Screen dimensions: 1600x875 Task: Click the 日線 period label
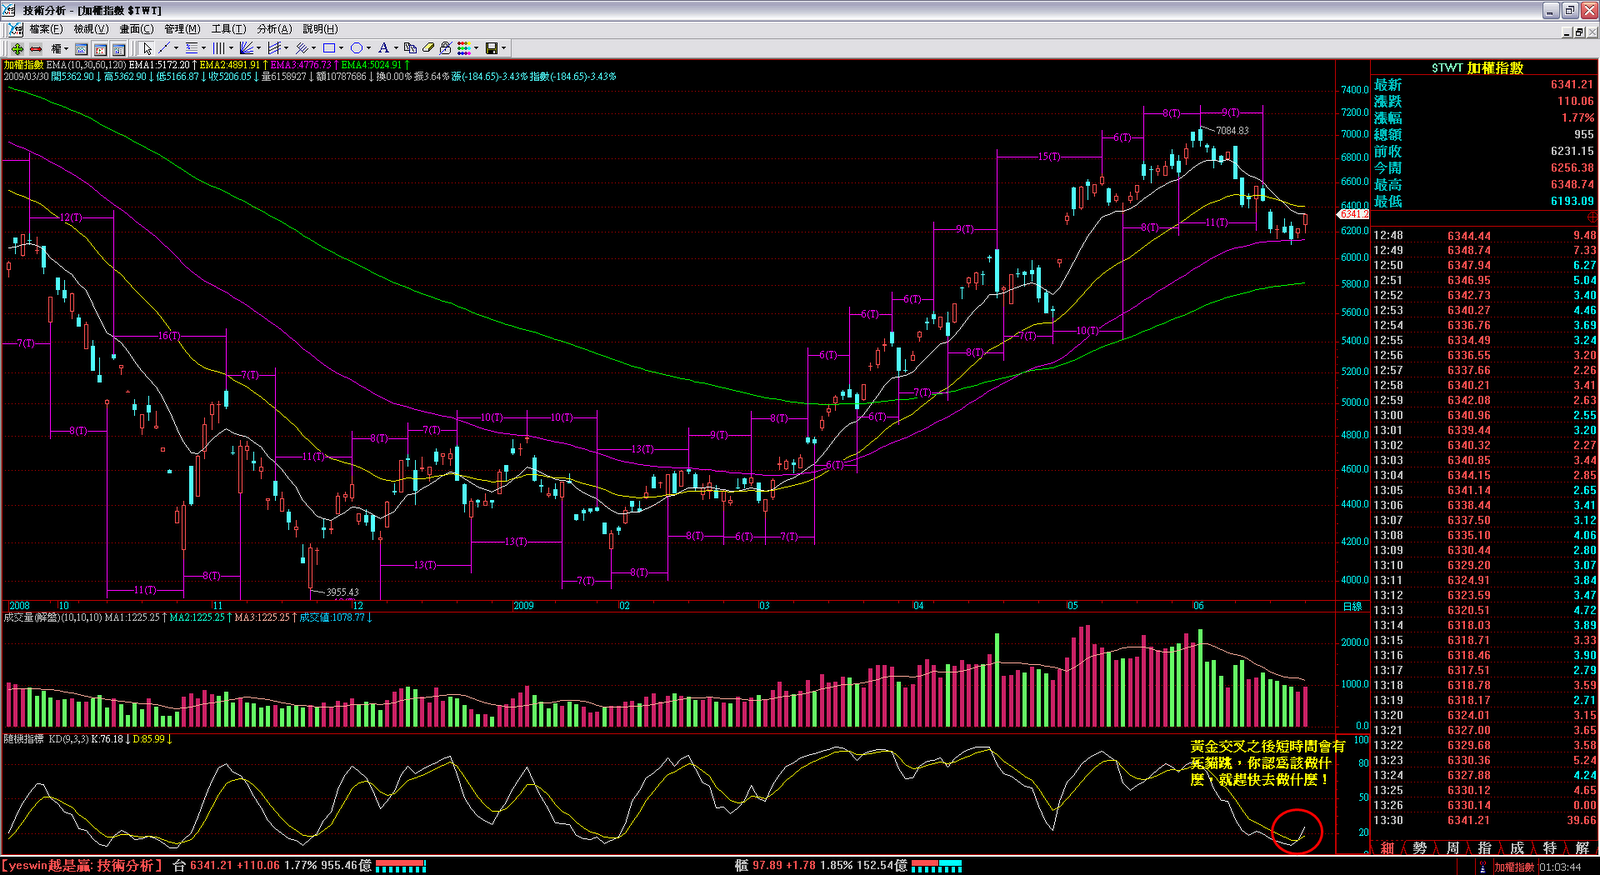1352,606
